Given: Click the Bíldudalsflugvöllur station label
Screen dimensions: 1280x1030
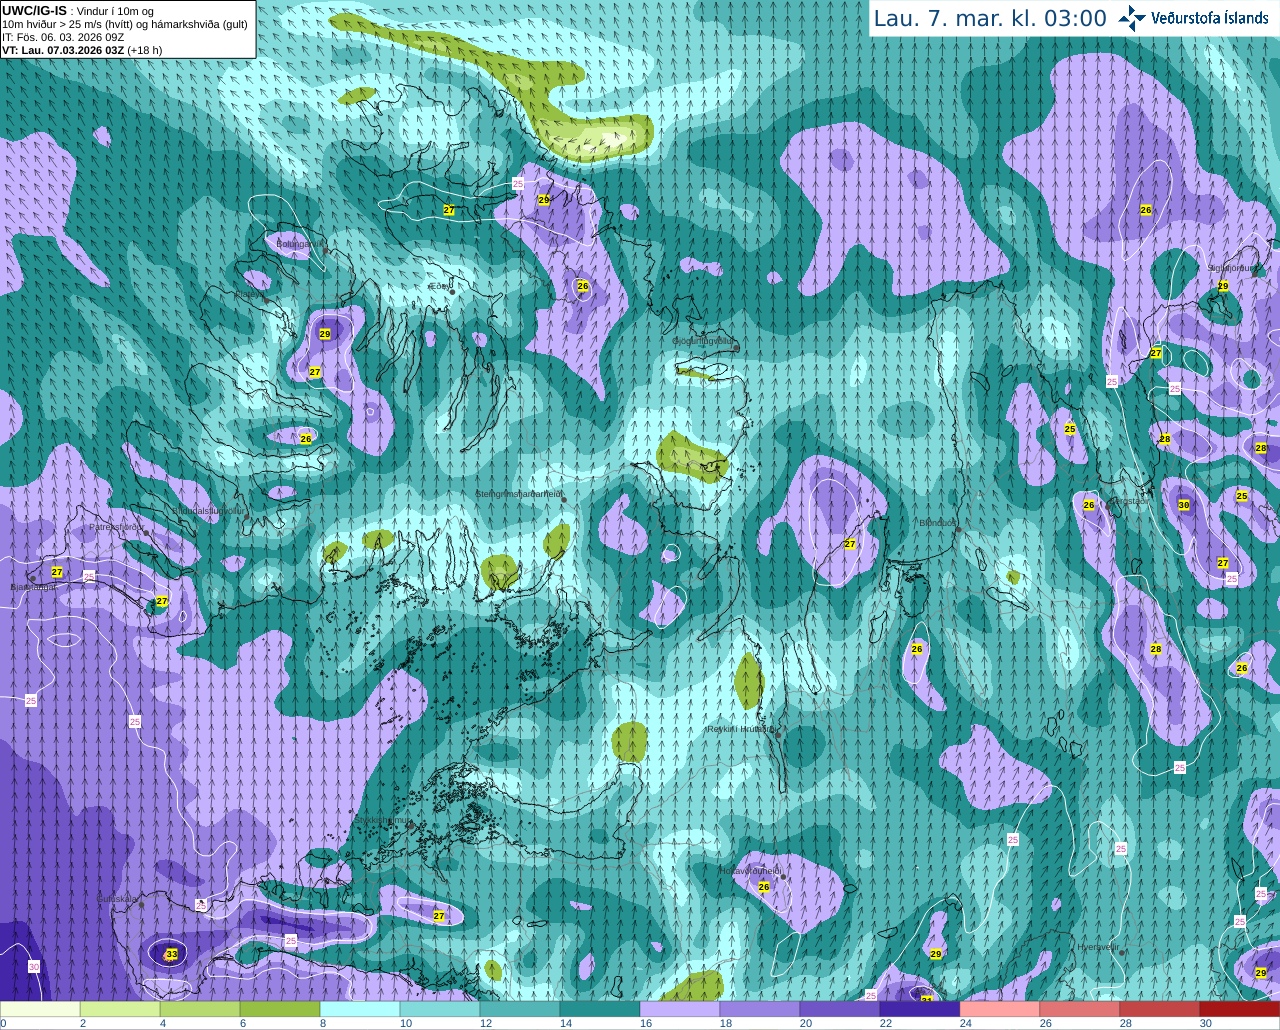Looking at the screenshot, I should coord(208,510).
